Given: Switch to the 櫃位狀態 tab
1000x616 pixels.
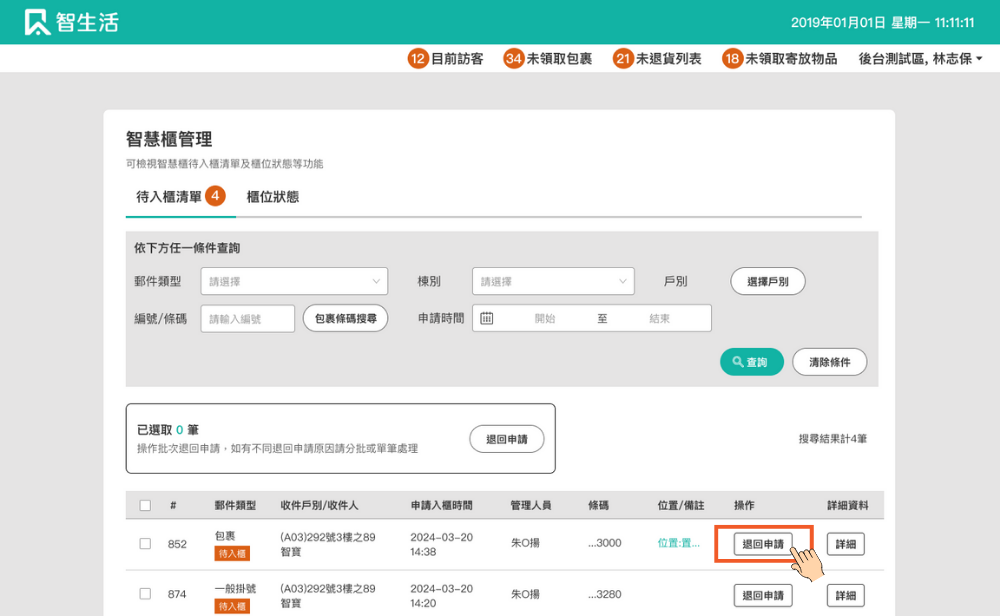Looking at the screenshot, I should (x=273, y=197).
